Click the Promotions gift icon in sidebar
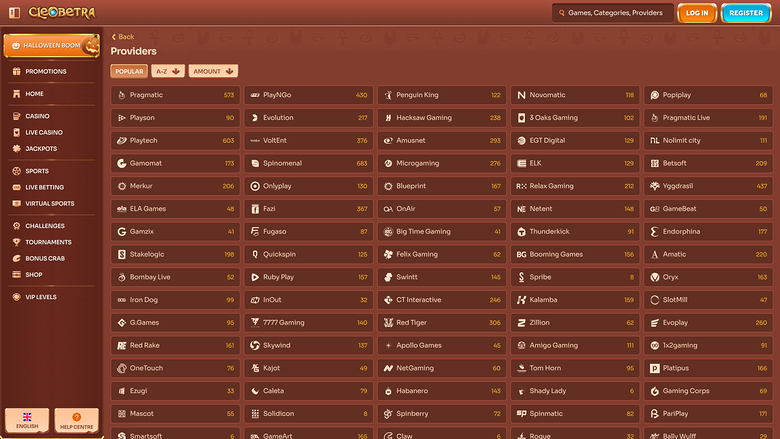Image resolution: width=780 pixels, height=439 pixels. pyautogui.click(x=16, y=72)
